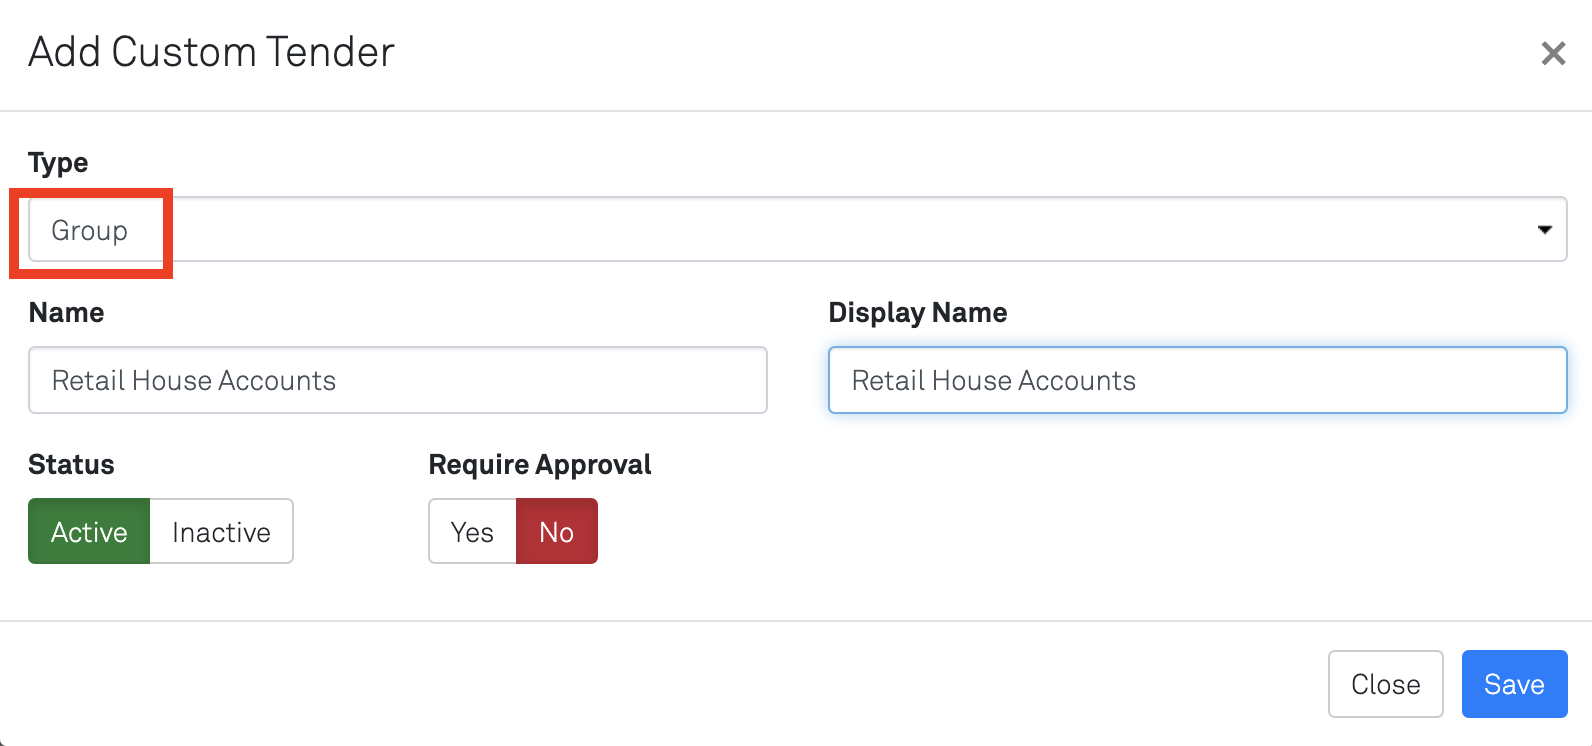Click empty header space beside the dialog title
This screenshot has width=1592, height=746.
tap(900, 52)
